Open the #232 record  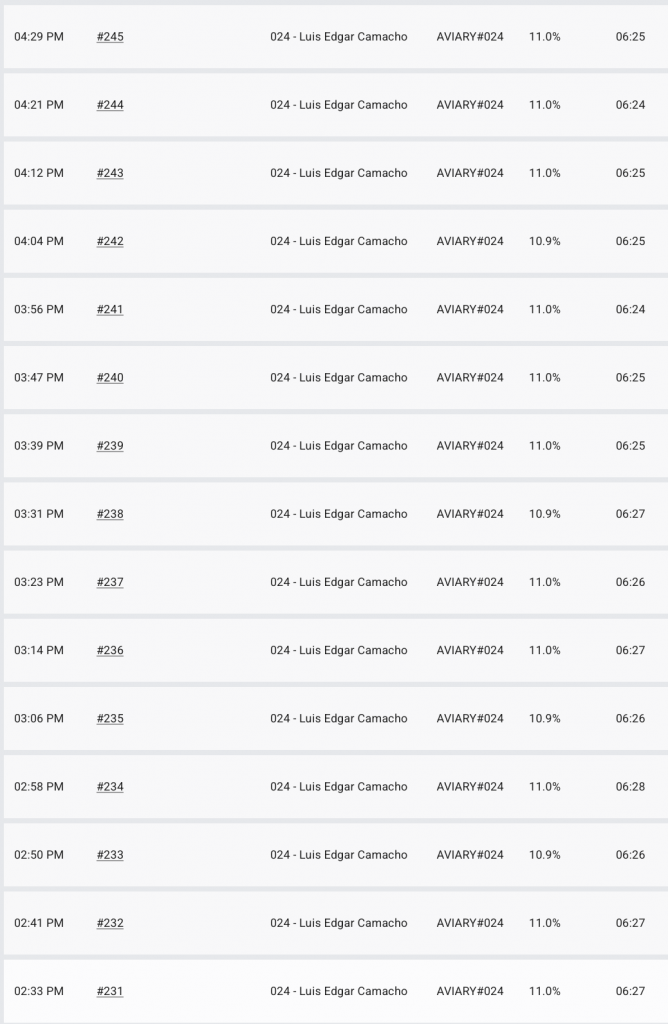tap(110, 923)
